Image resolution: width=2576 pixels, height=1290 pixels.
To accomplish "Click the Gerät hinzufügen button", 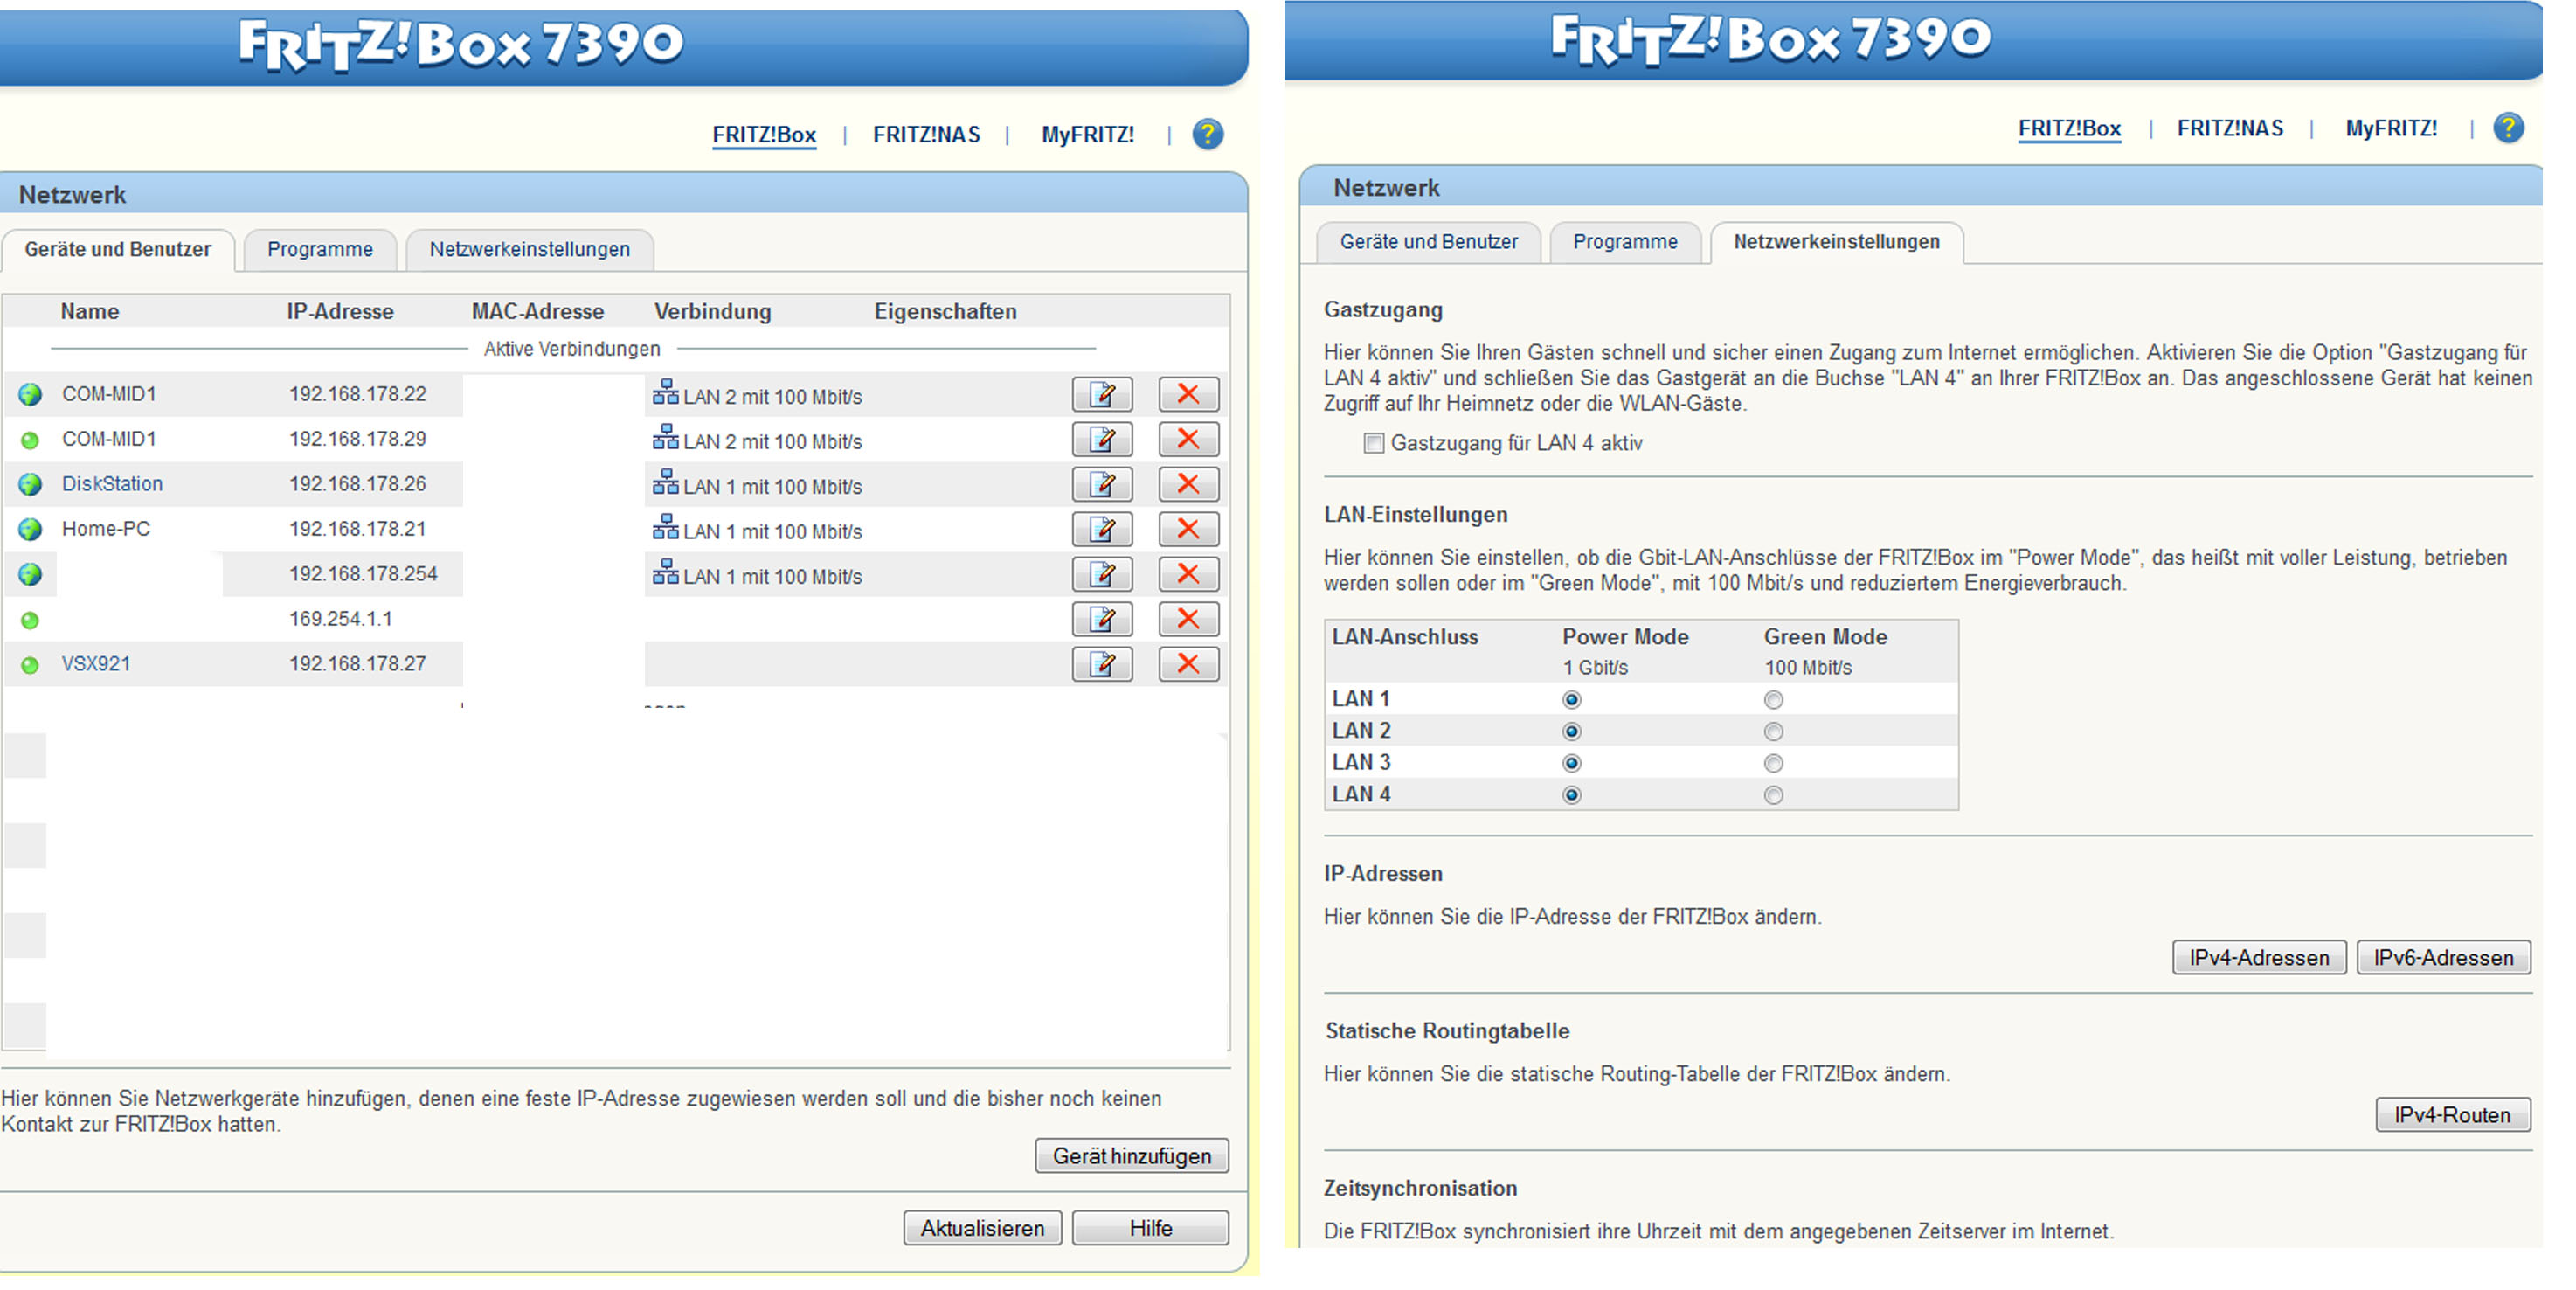I will pyautogui.click(x=1131, y=1156).
